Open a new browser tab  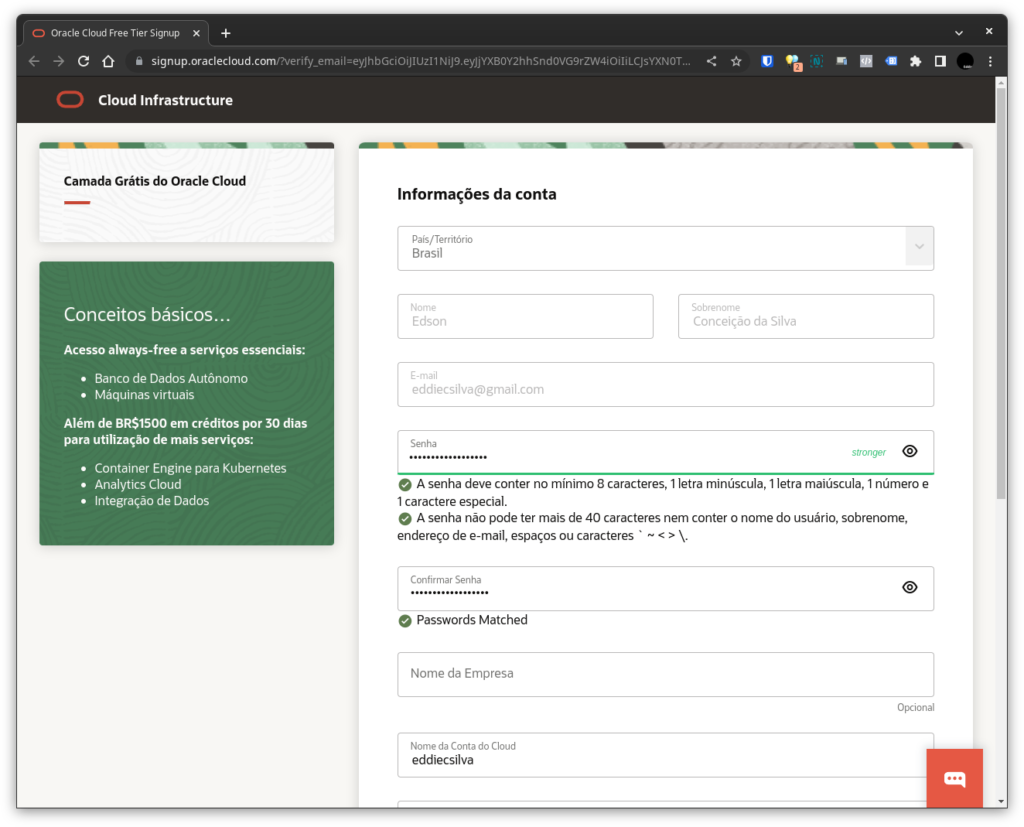226,33
